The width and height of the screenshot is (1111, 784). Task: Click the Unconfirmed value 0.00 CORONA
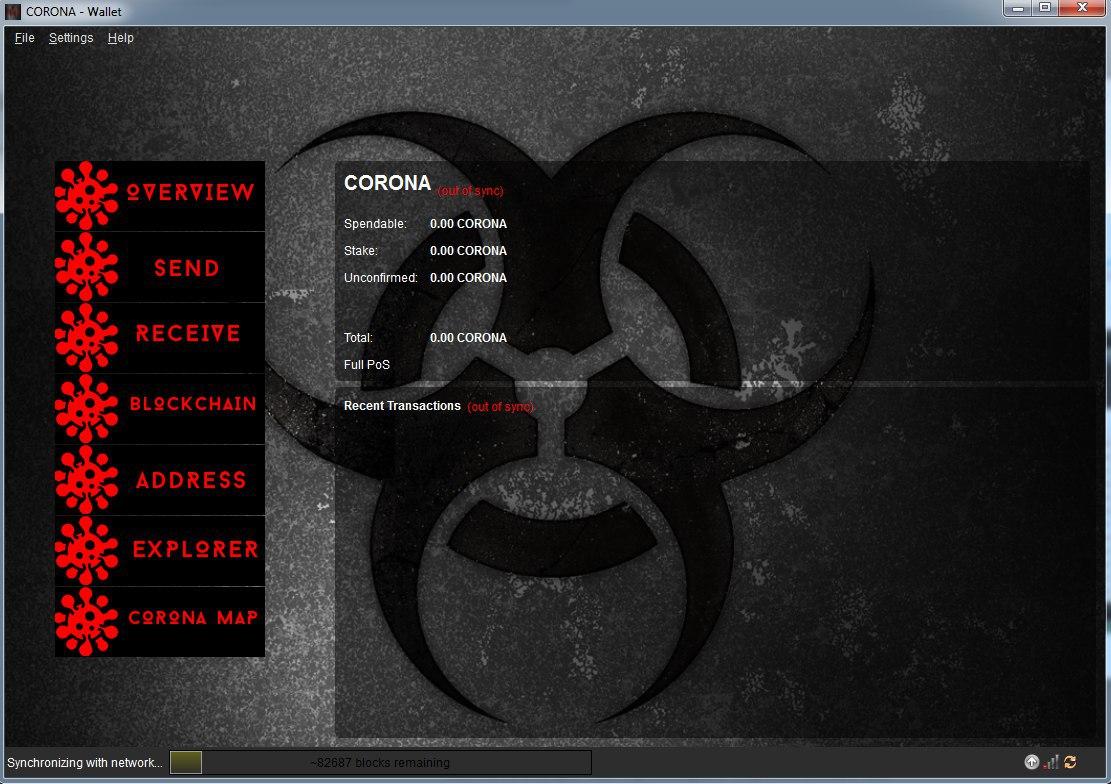coord(468,278)
